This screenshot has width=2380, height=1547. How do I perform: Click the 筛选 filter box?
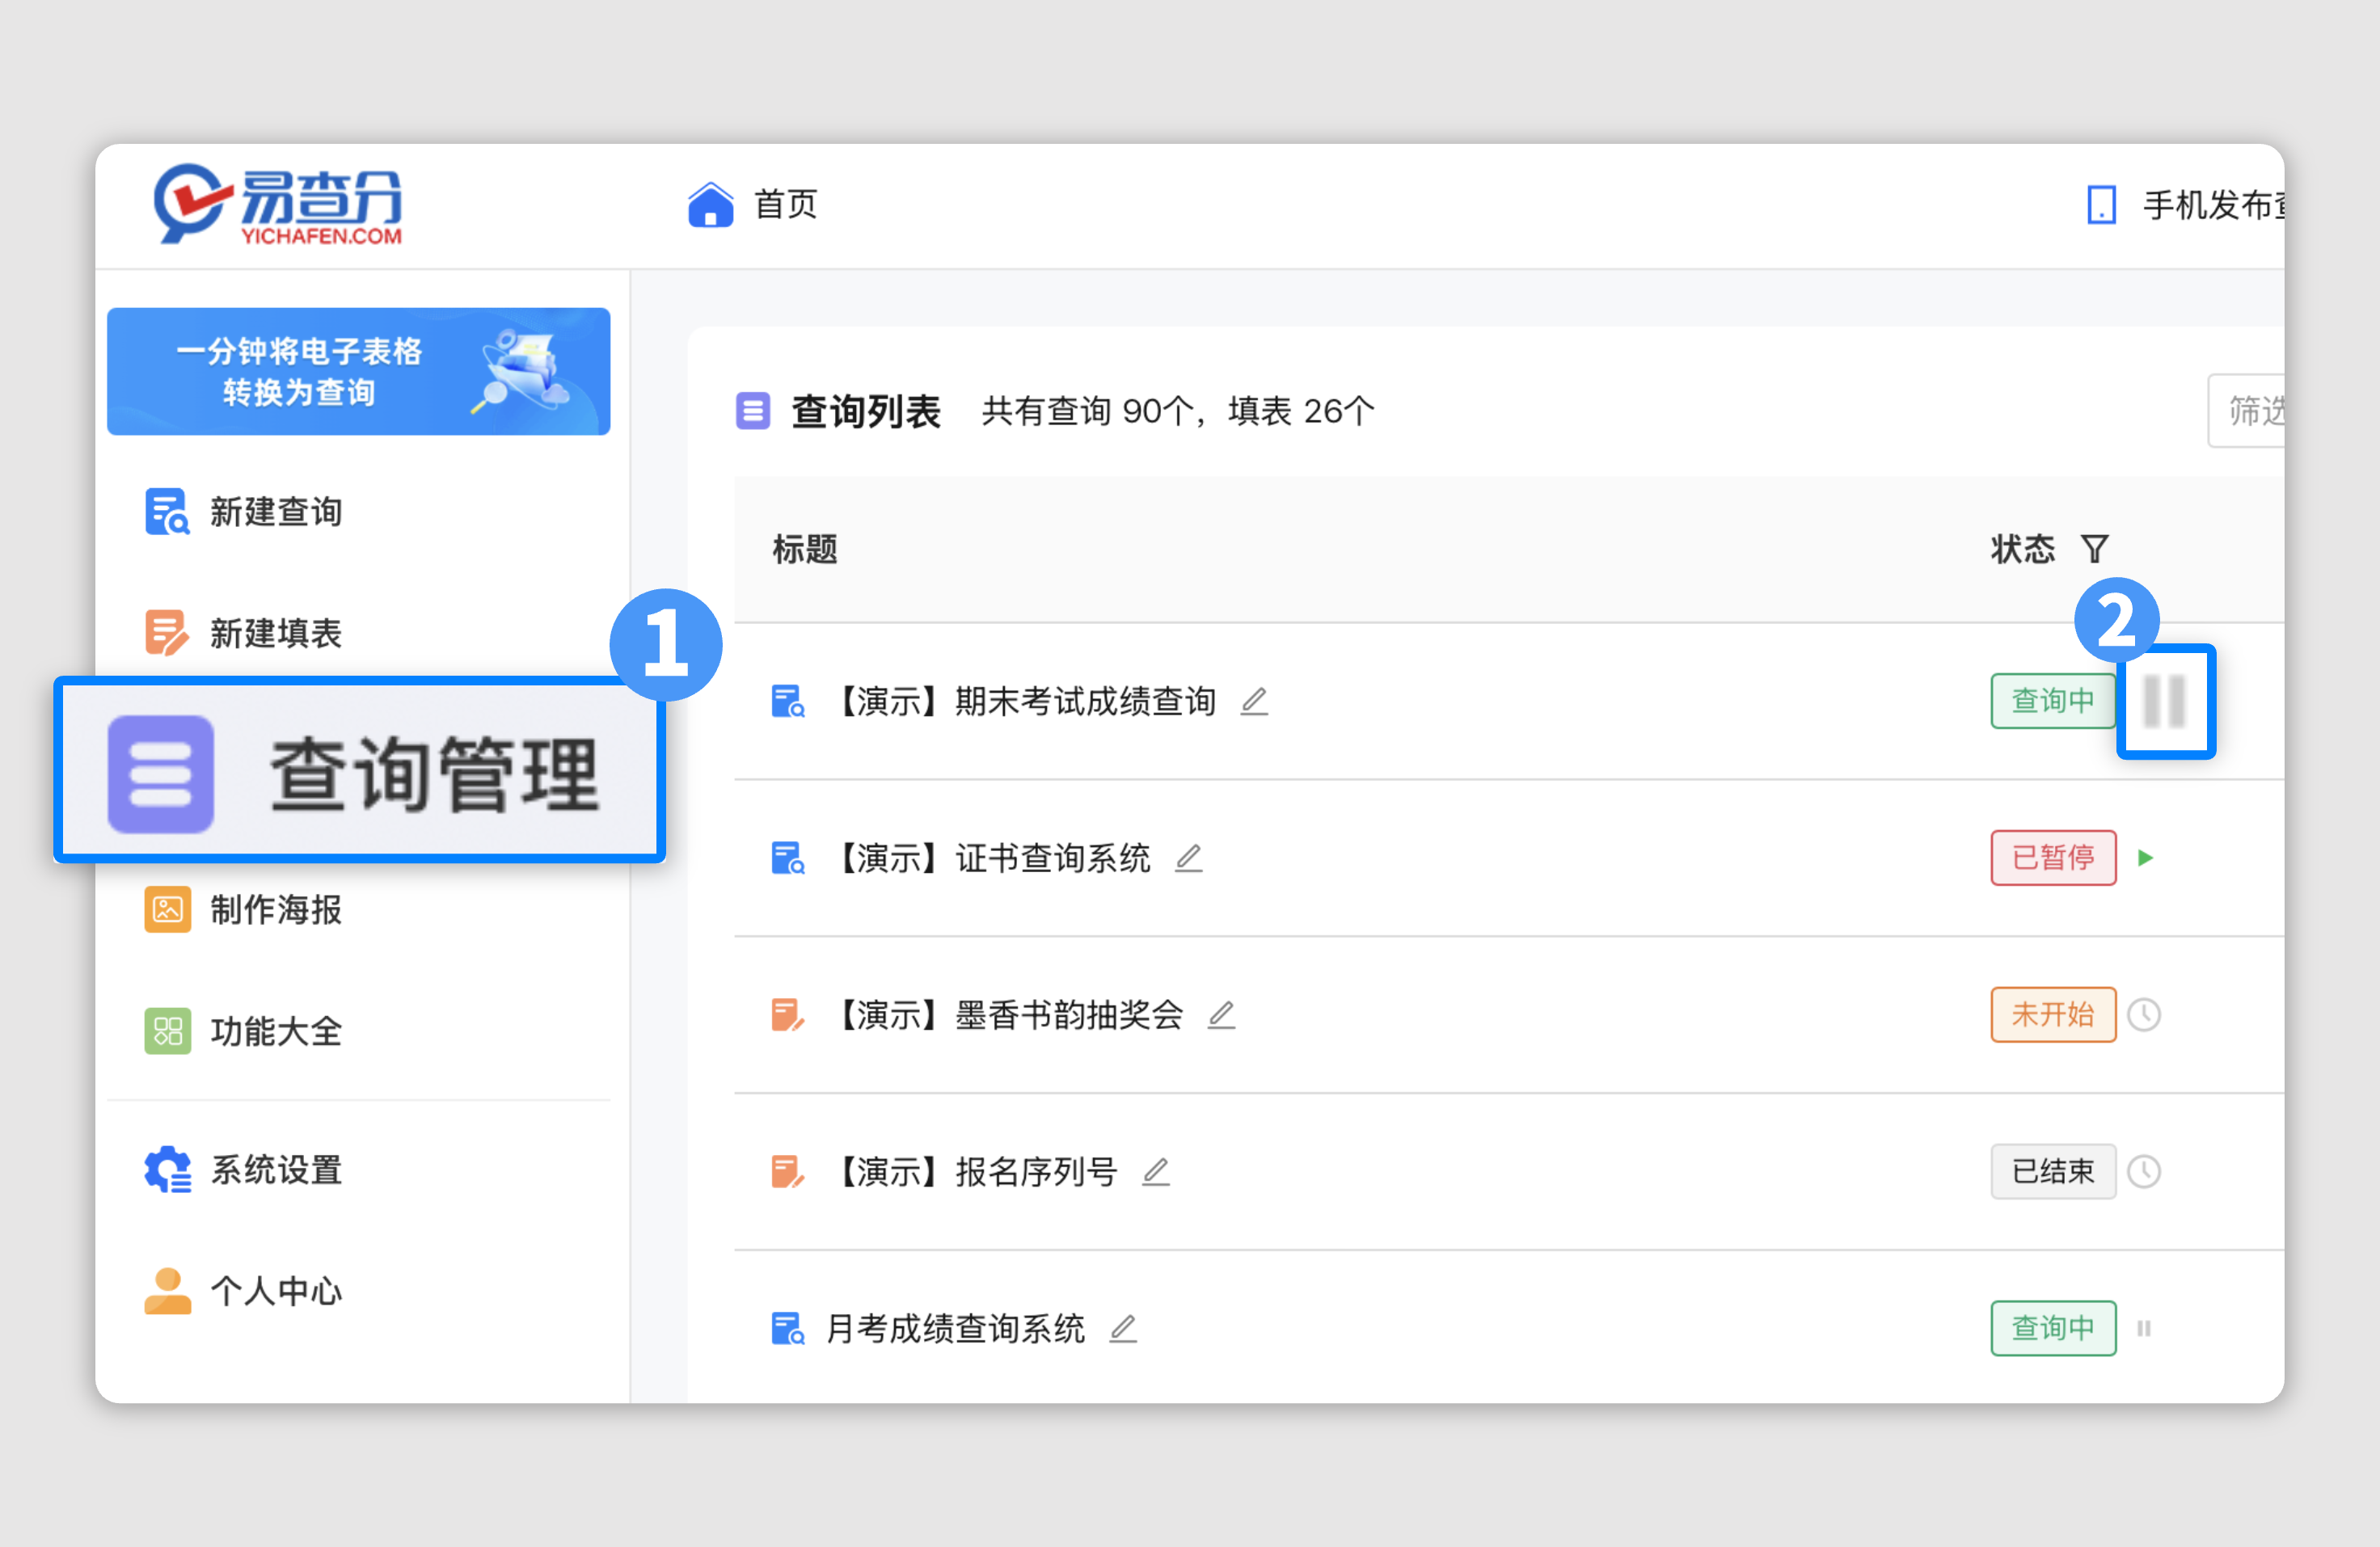2245,410
